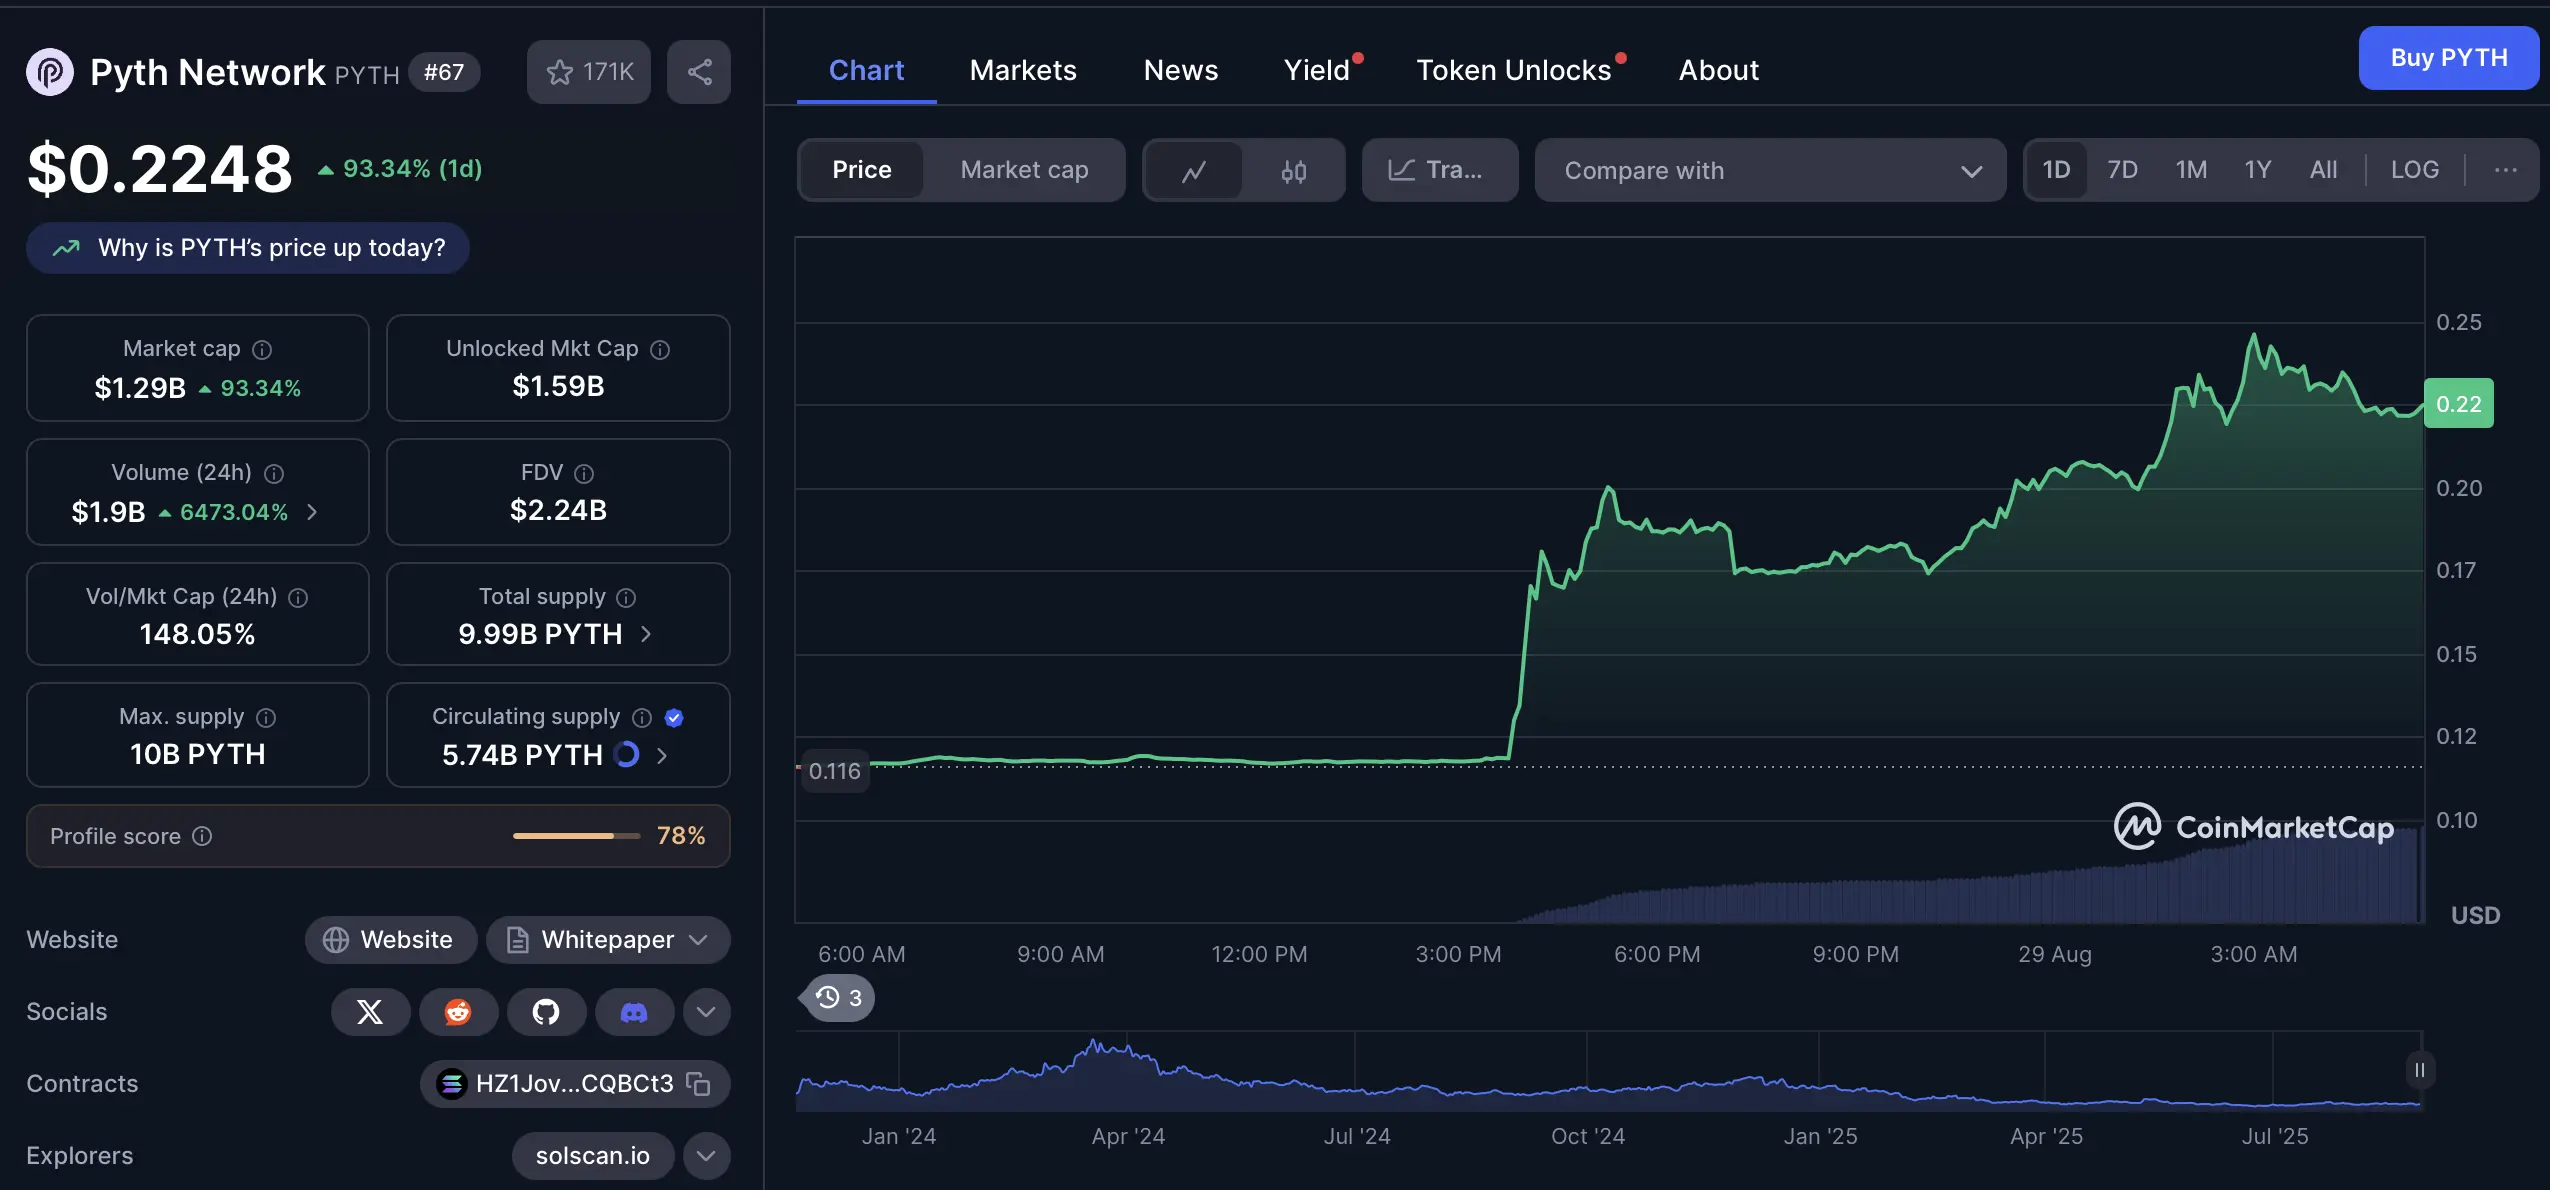The image size is (2550, 1190).
Task: Open "Why is PYTH's price up today?"
Action: [x=248, y=247]
